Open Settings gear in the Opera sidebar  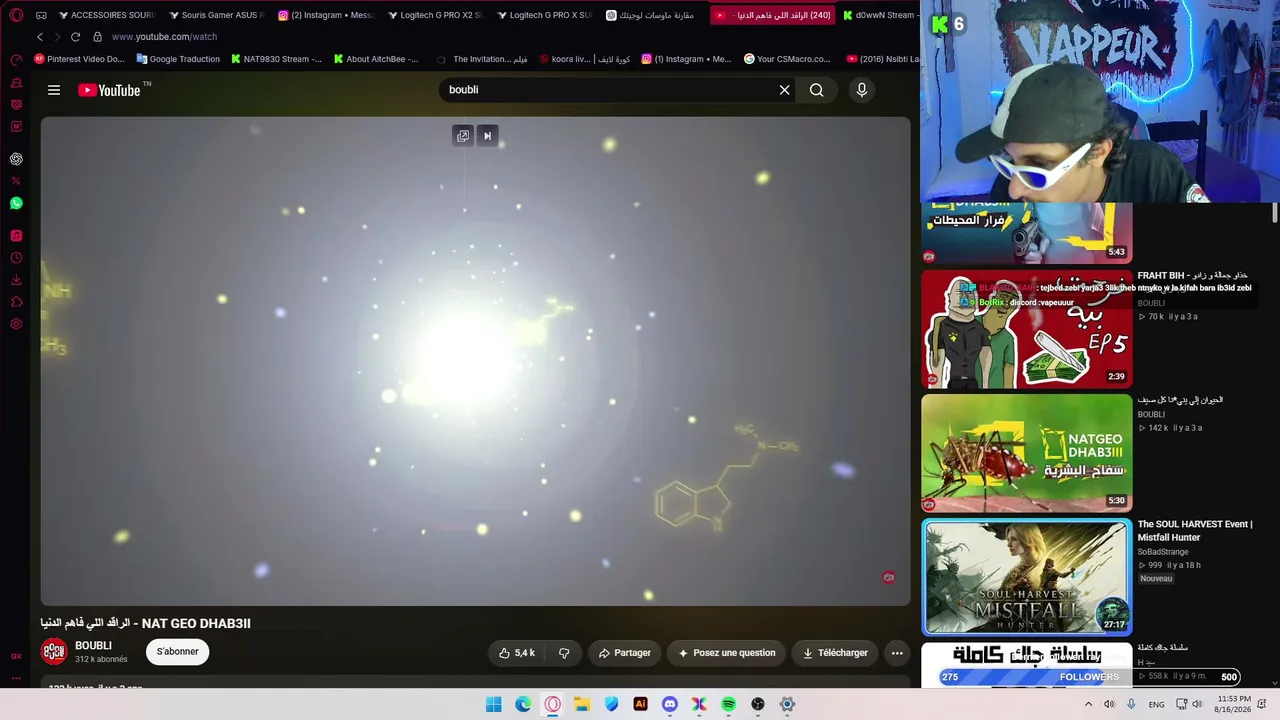(16, 324)
